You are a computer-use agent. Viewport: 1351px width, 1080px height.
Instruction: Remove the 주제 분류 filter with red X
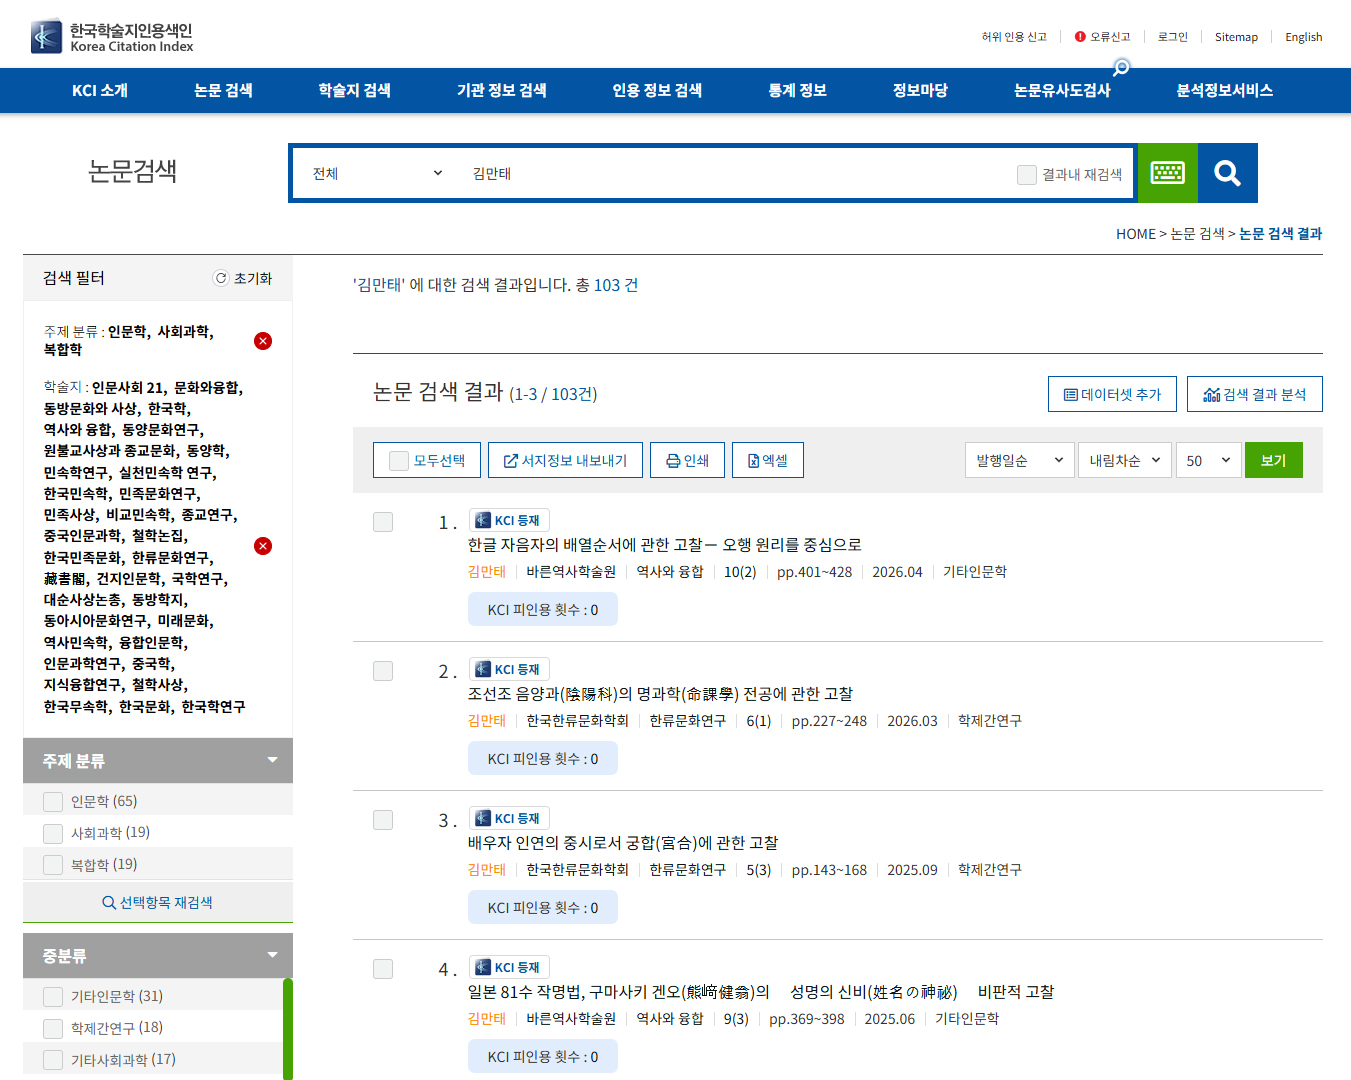coord(263,341)
